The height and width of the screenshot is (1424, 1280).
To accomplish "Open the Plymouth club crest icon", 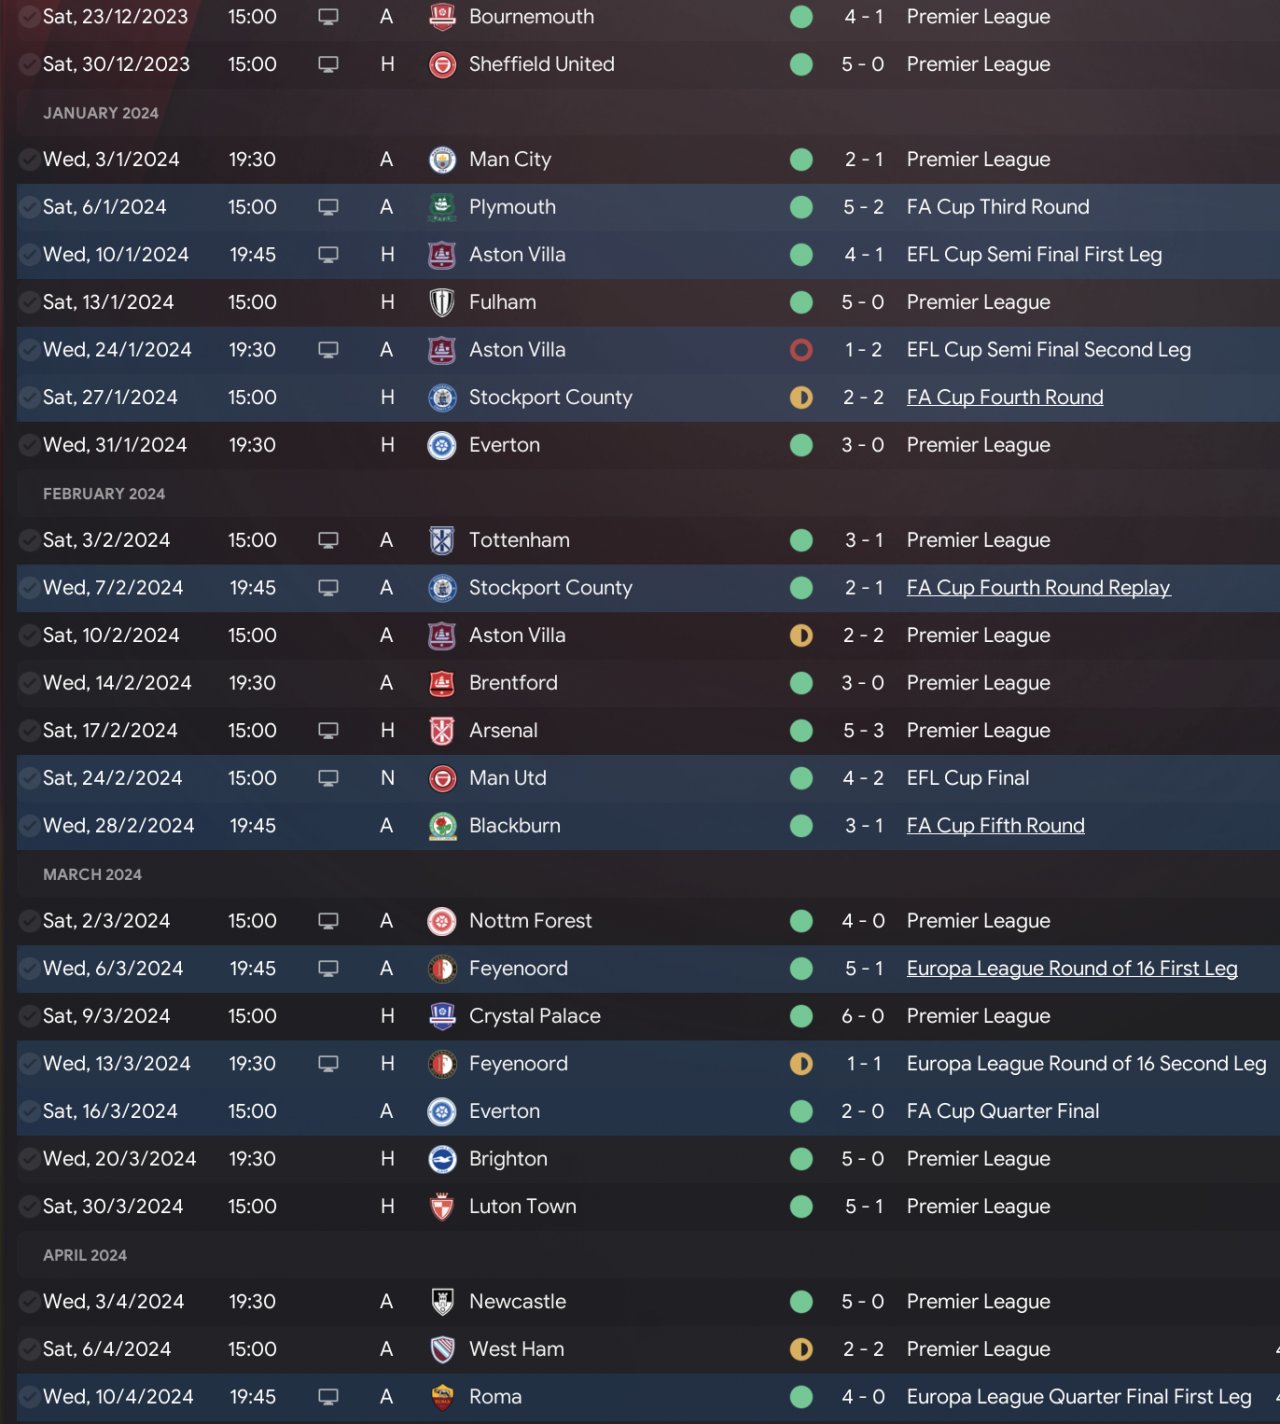I will (x=441, y=207).
